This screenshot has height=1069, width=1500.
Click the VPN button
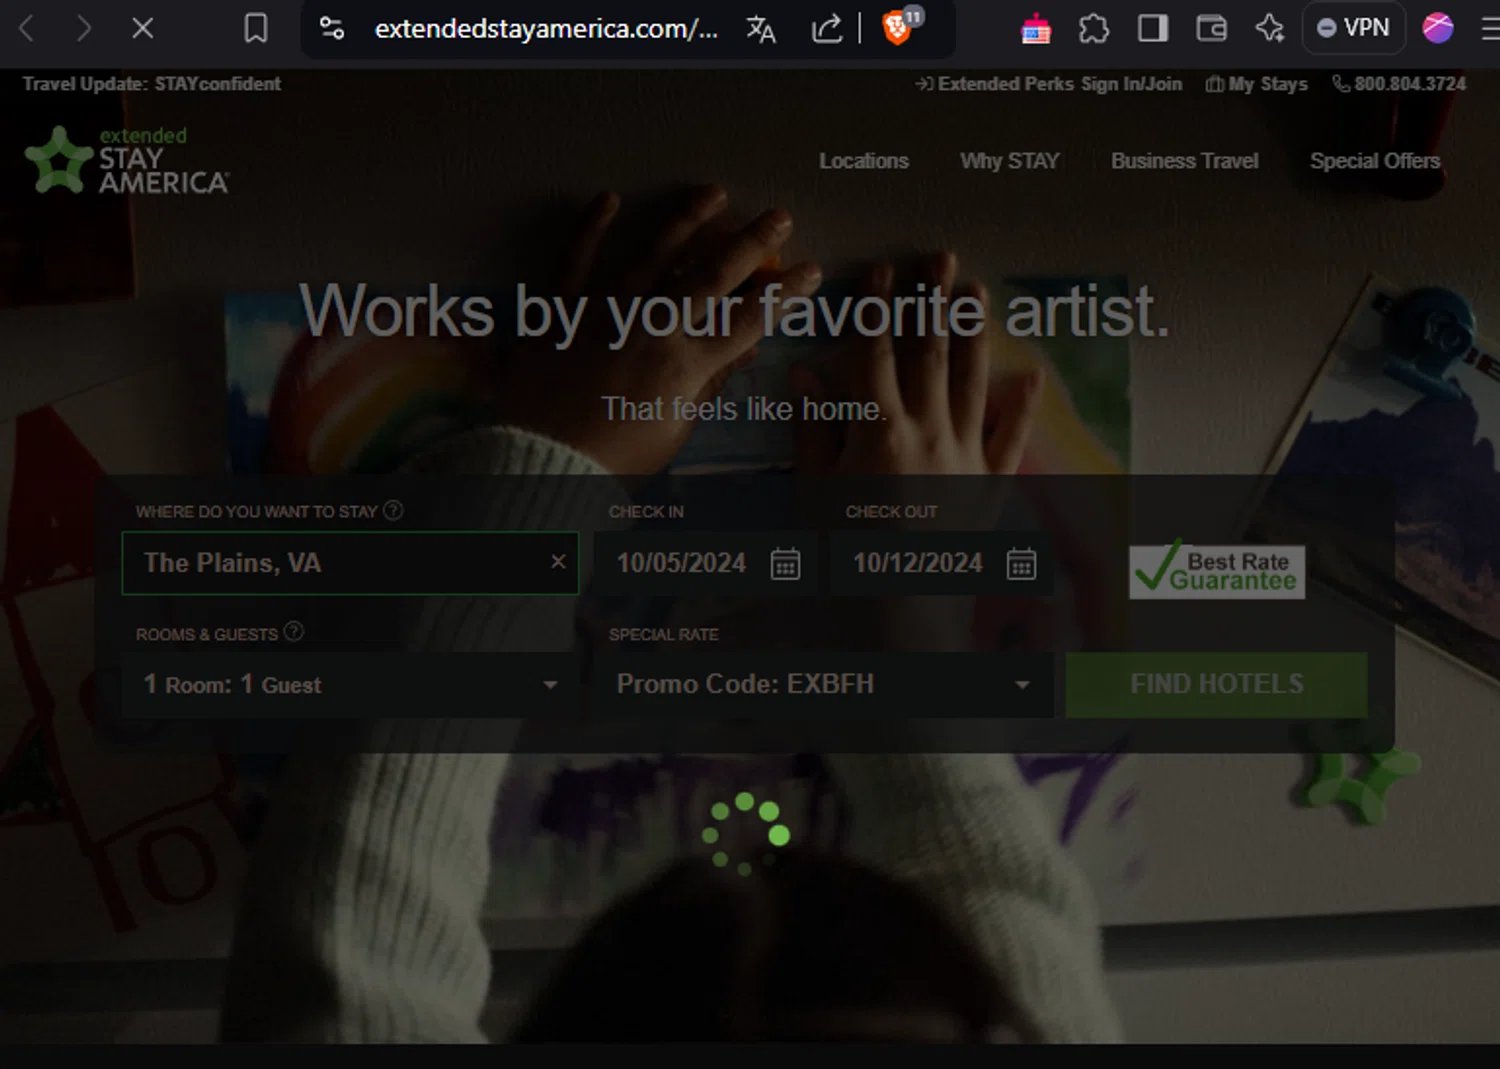(x=1353, y=28)
